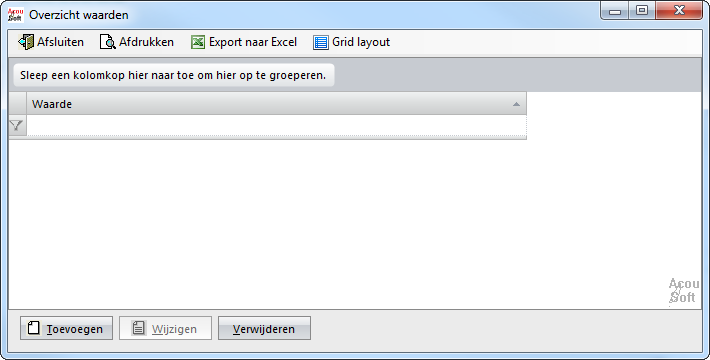
Task: Click the row indicator header cell
Action: [x=18, y=104]
